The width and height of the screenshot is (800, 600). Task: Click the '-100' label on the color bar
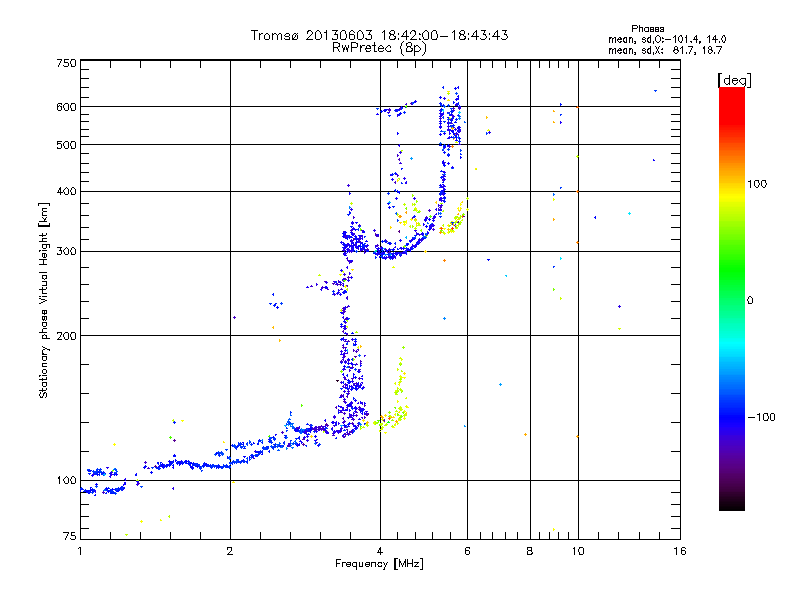click(x=761, y=417)
